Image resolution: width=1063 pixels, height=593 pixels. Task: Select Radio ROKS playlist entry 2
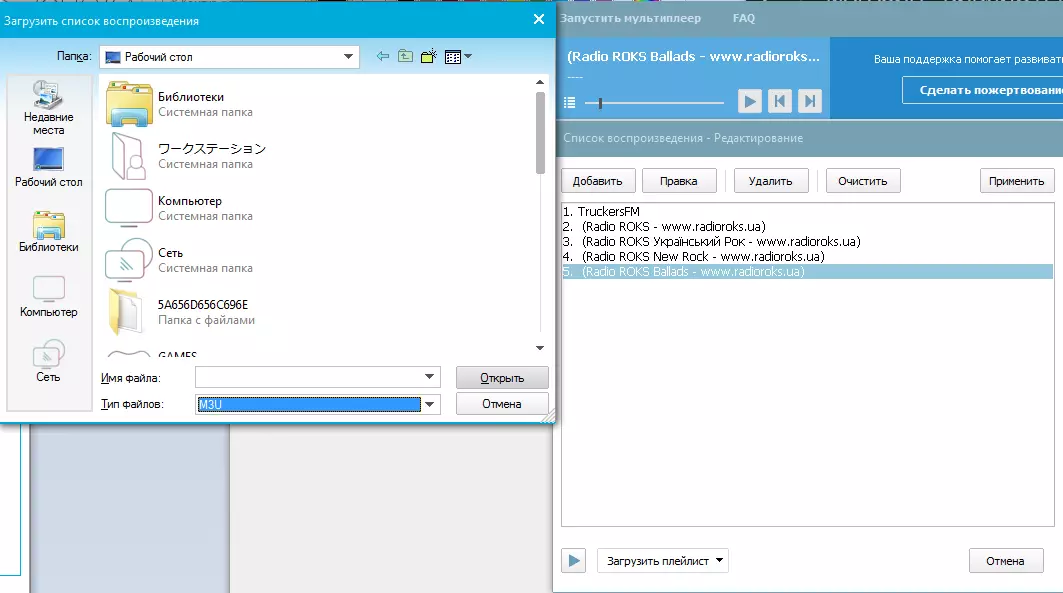[x=807, y=226]
